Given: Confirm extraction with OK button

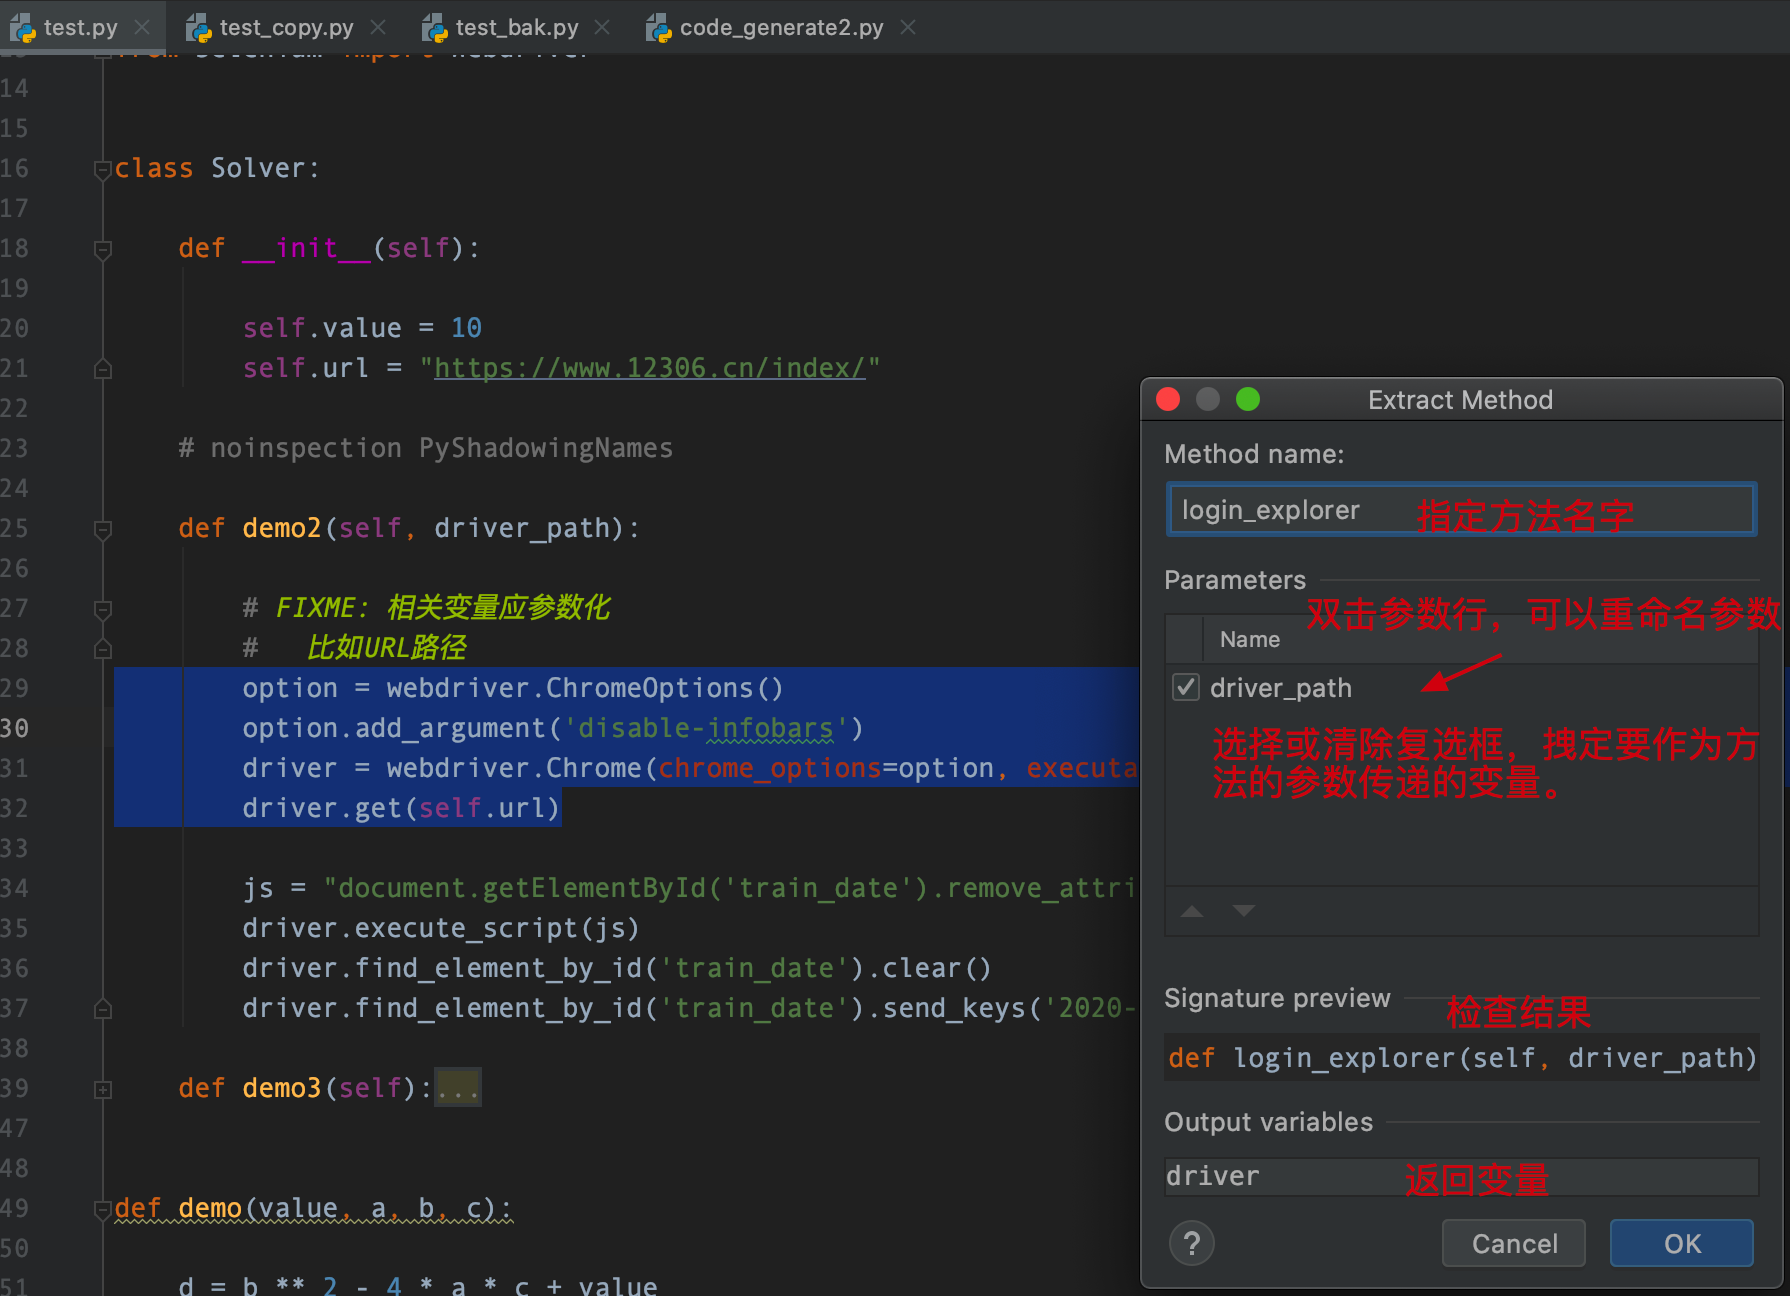Looking at the screenshot, I should click(1682, 1243).
